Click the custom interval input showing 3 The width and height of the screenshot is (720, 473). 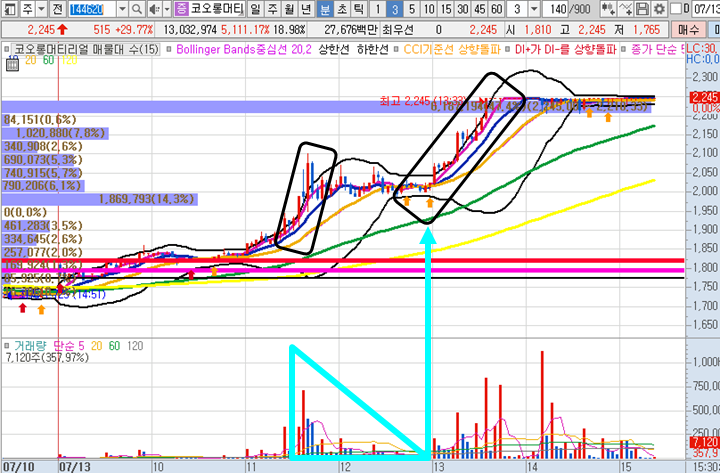pyautogui.click(x=517, y=9)
